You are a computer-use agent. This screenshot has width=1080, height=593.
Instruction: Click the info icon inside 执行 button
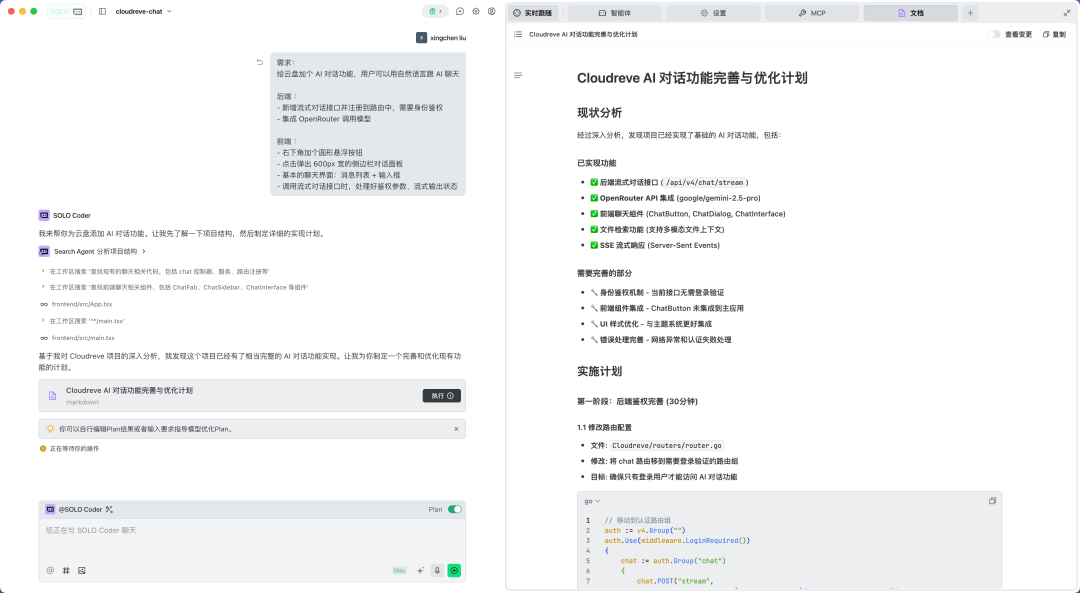tap(450, 396)
